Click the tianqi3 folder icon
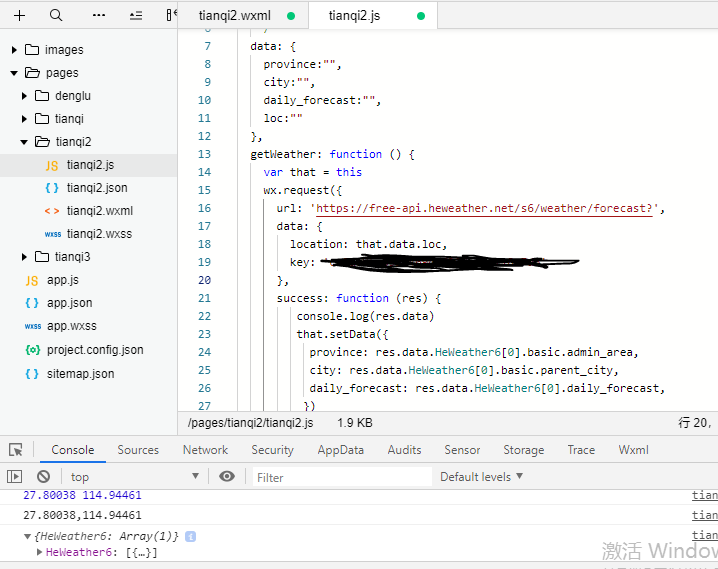 click(42, 257)
